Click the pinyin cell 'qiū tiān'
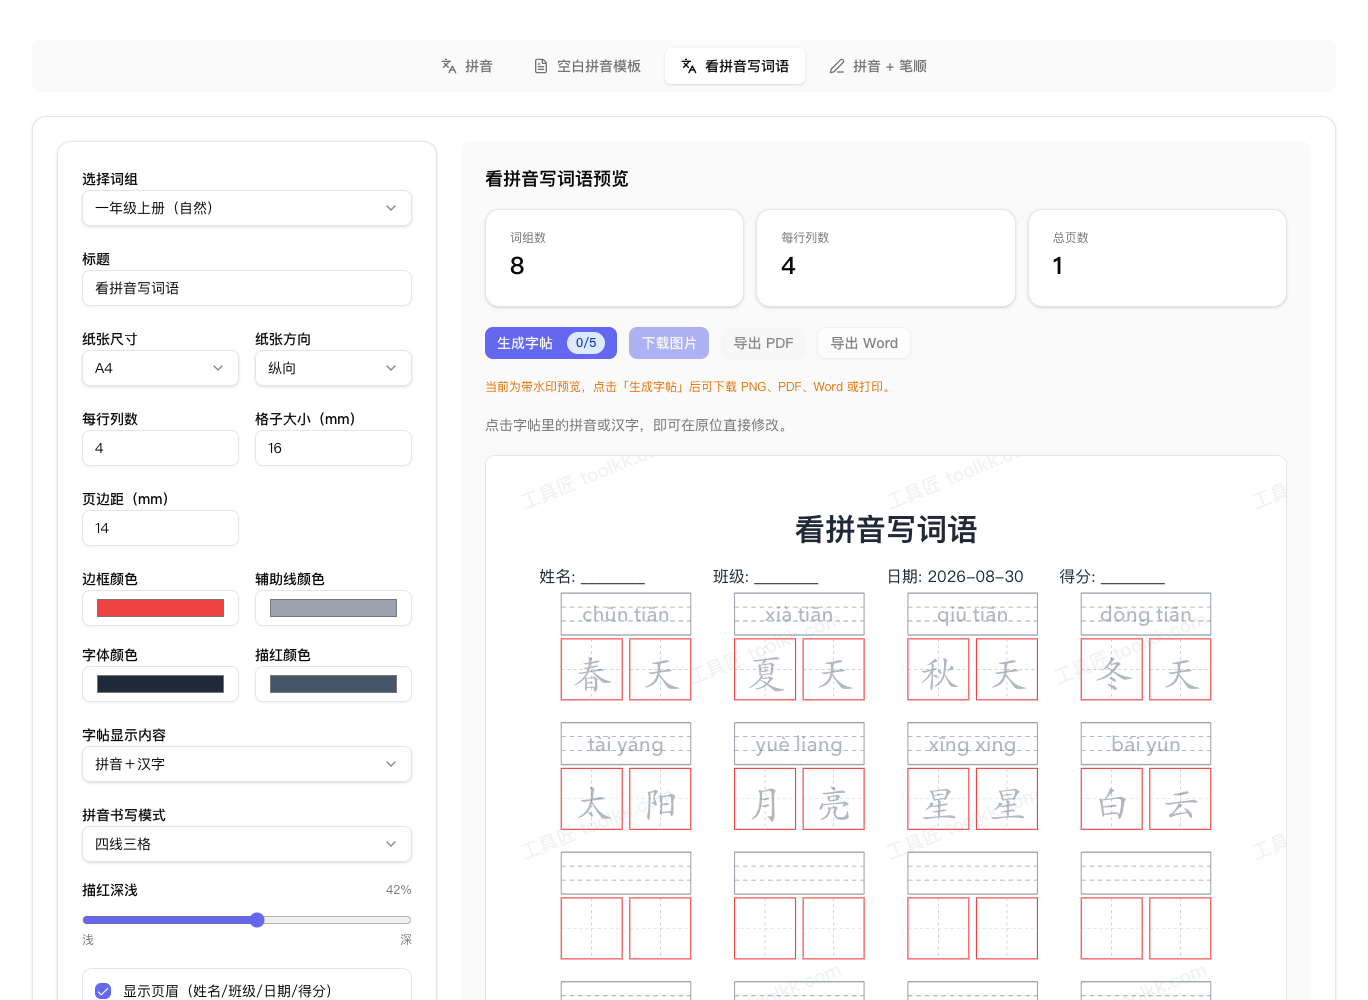 point(972,614)
